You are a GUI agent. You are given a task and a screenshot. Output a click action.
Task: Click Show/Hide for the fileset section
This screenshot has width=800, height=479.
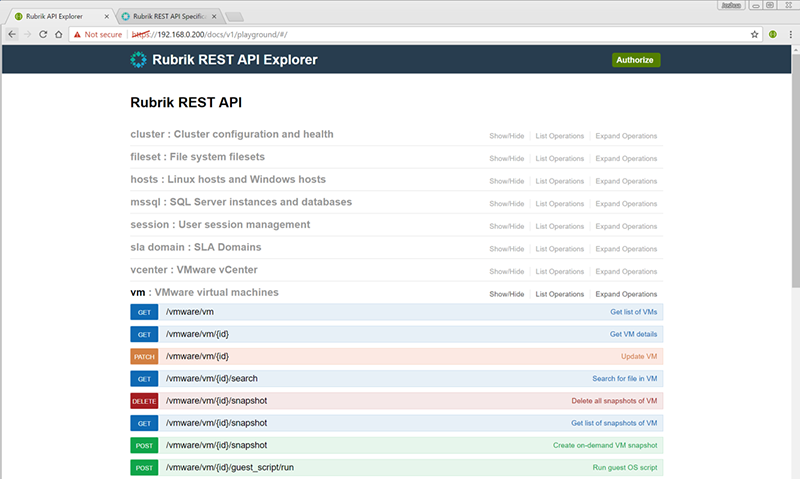click(506, 159)
